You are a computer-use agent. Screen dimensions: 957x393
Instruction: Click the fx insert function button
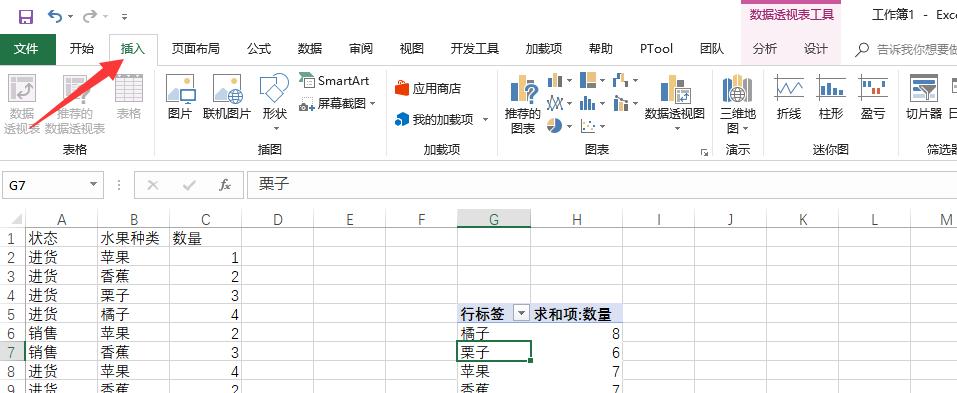[x=225, y=184]
